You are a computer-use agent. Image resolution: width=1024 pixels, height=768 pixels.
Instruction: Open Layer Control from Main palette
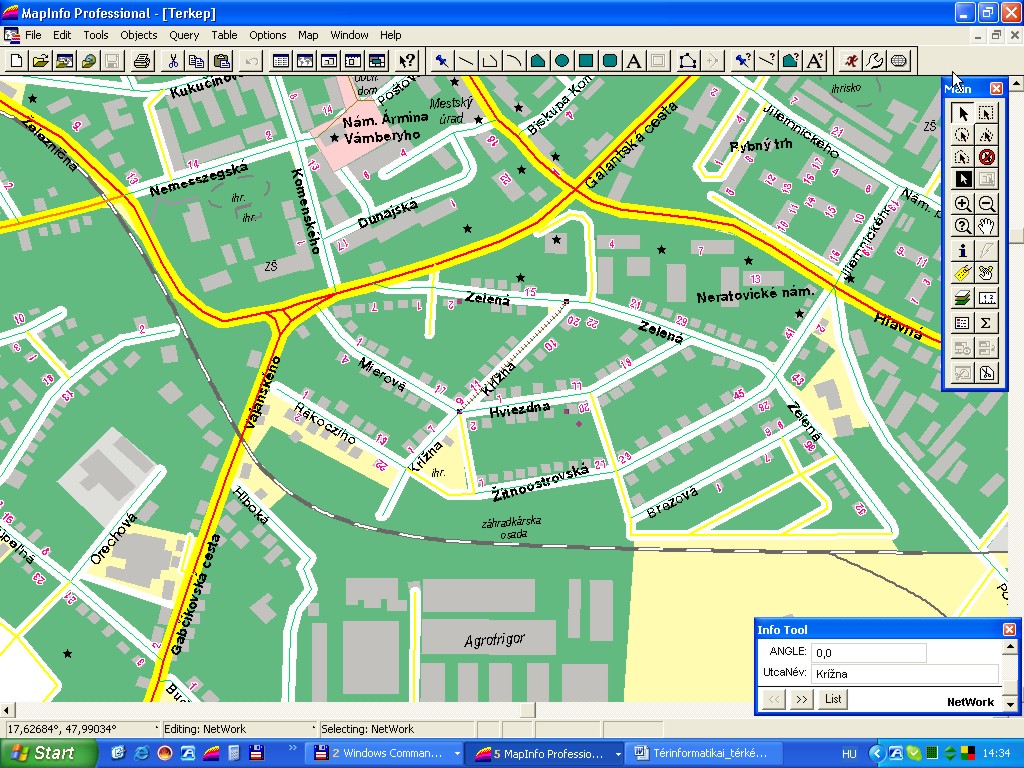[962, 298]
